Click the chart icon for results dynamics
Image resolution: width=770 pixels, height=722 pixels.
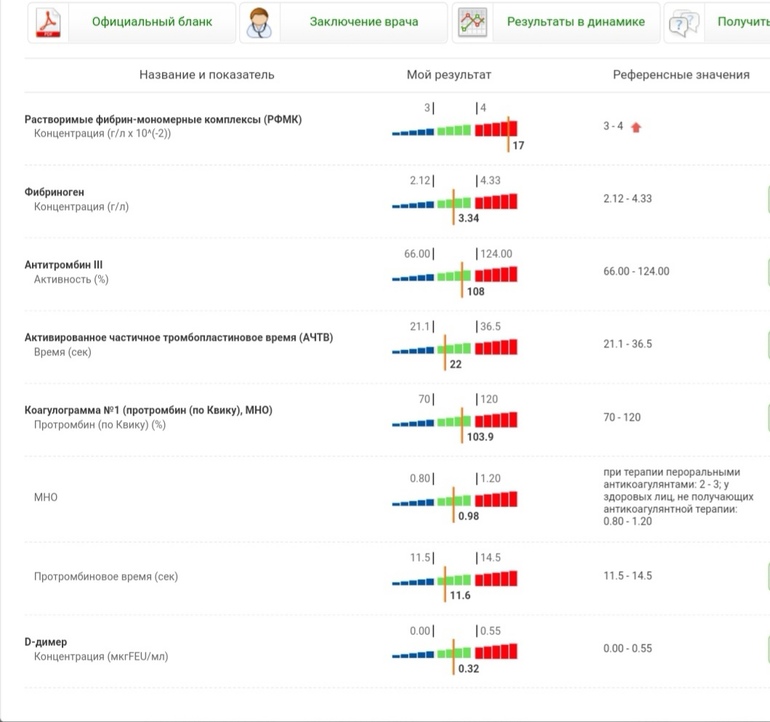(x=473, y=22)
